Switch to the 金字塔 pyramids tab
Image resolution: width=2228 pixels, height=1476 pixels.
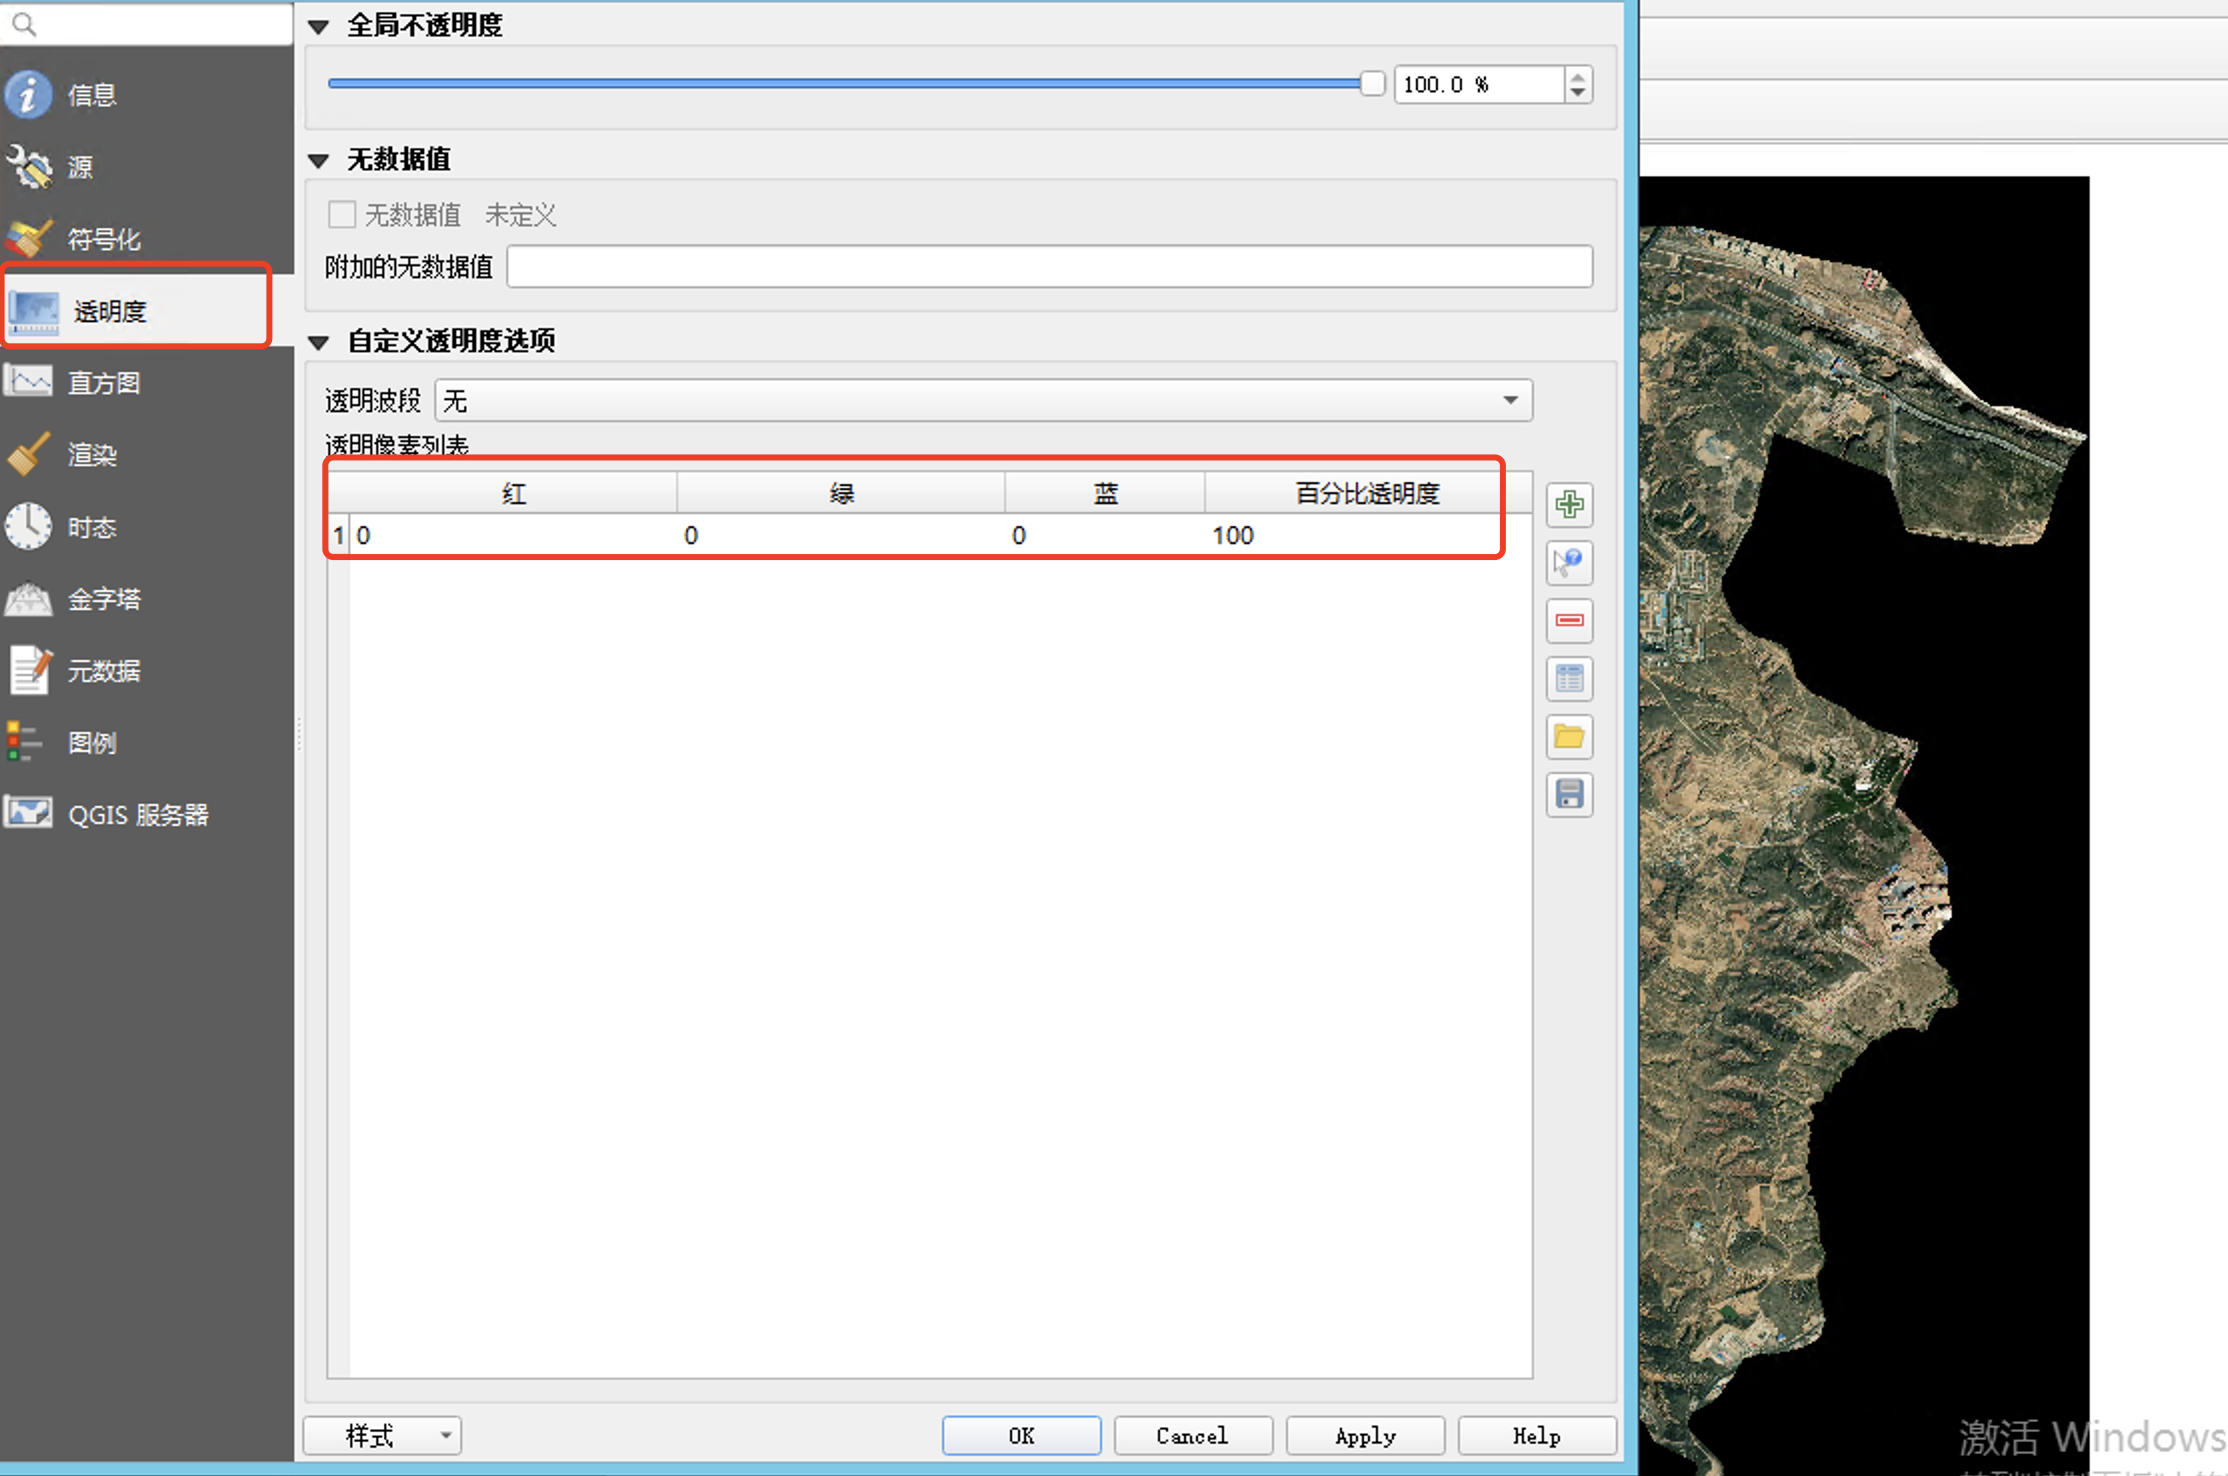102,599
